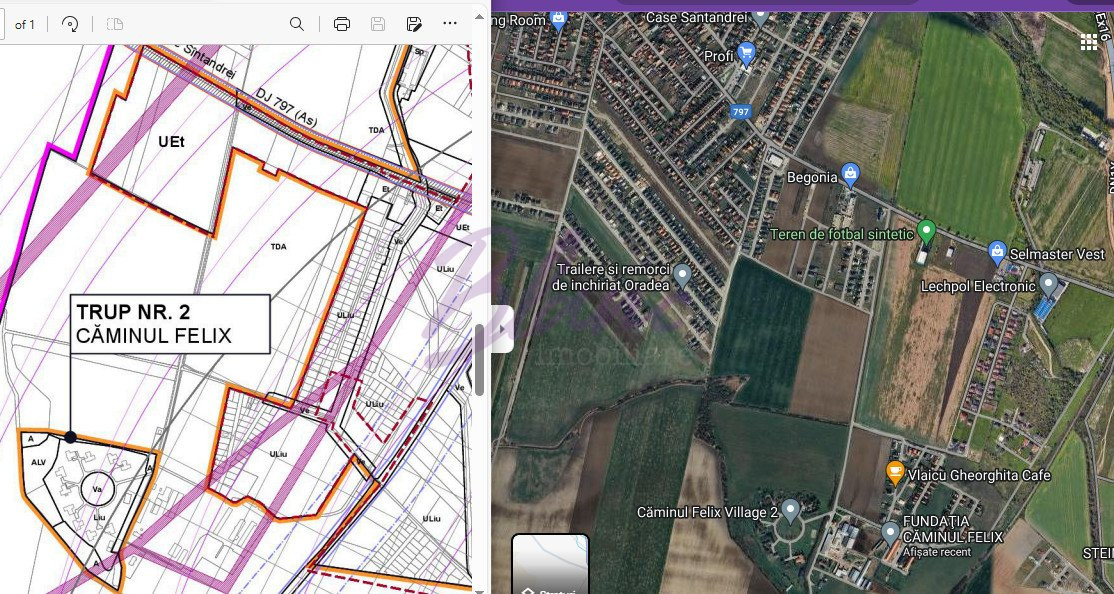Click the Begonia store map pin
This screenshot has height=594, width=1114.
coord(850,174)
